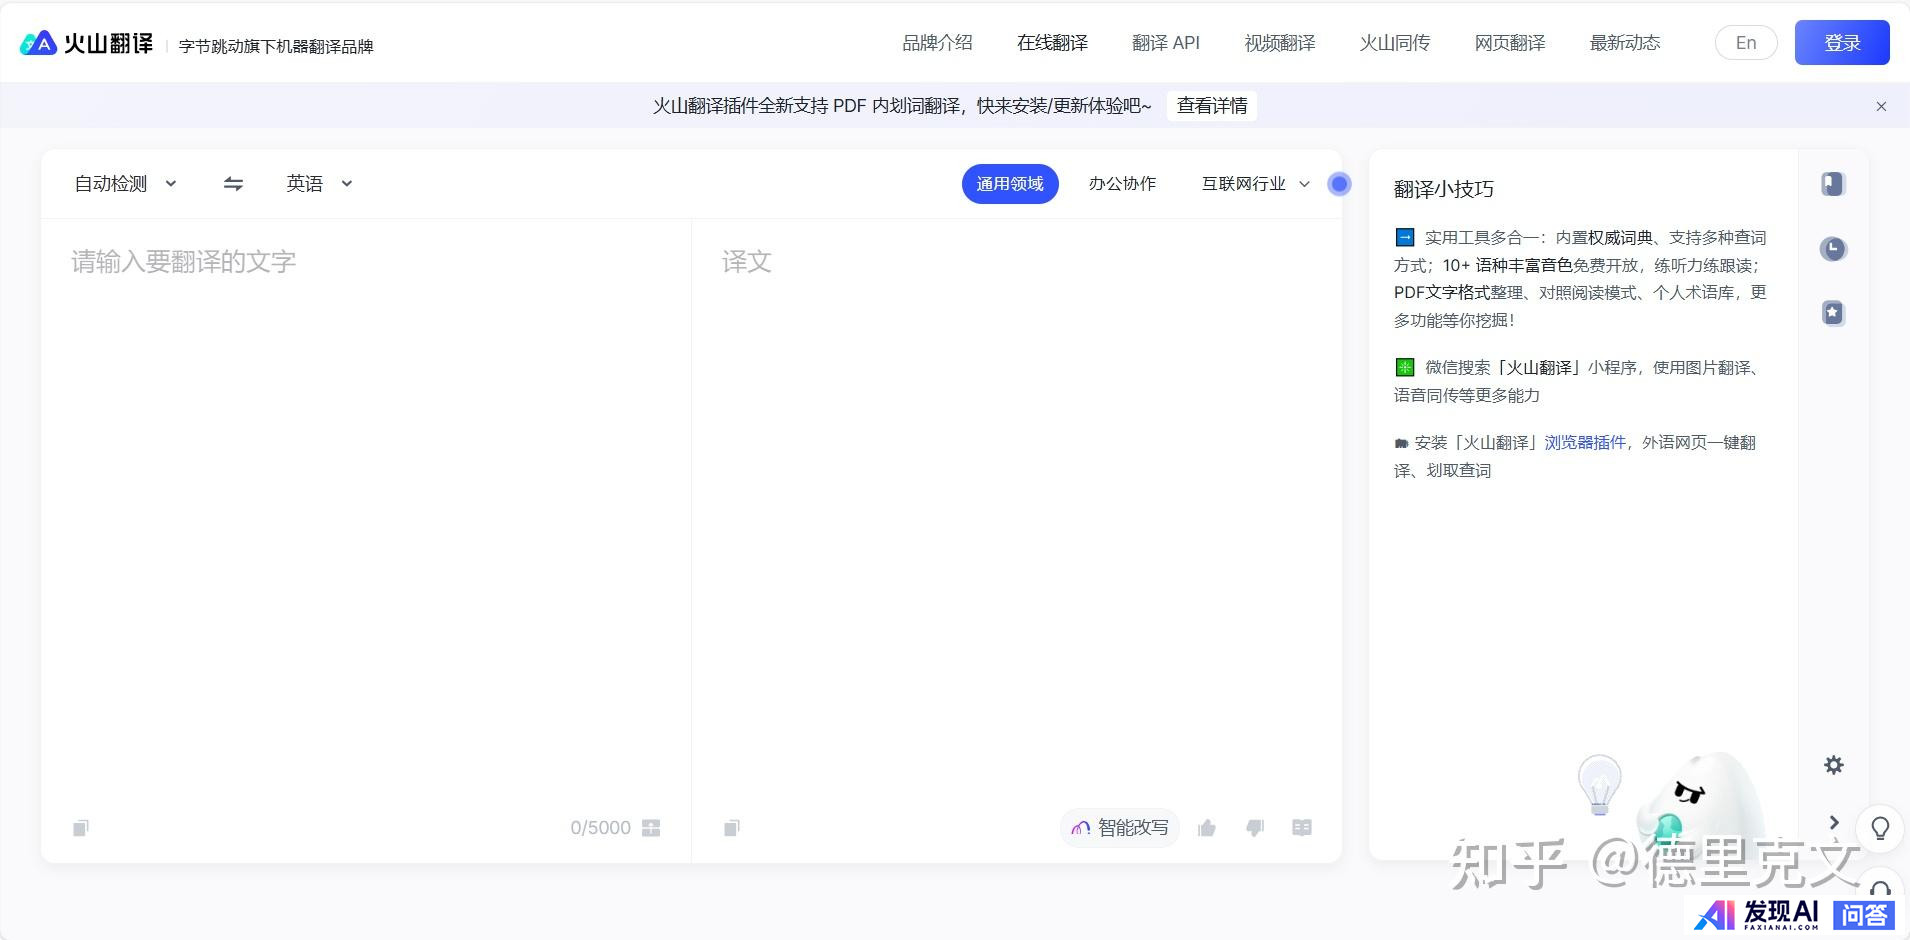Open 在线翻译 in the top navigation
This screenshot has height=940, width=1910.
[x=1052, y=43]
